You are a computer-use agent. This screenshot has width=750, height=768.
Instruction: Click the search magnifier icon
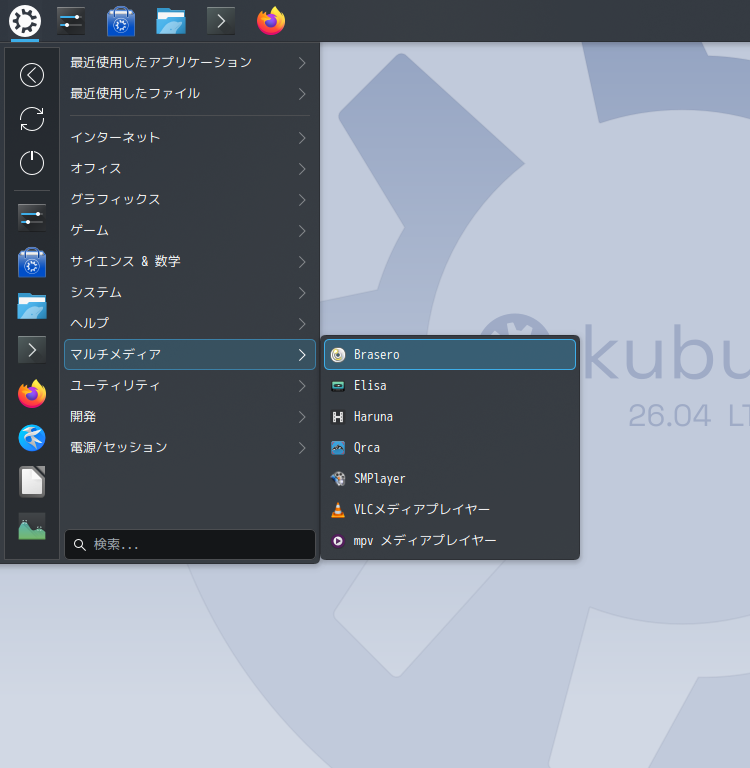click(79, 544)
